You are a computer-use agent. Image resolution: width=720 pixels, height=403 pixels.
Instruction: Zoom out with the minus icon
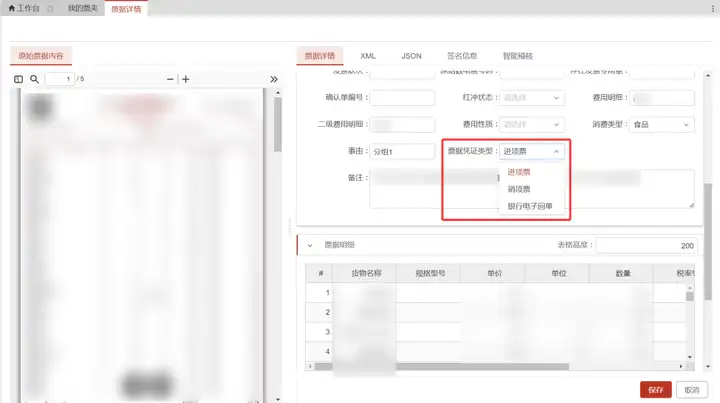170,79
